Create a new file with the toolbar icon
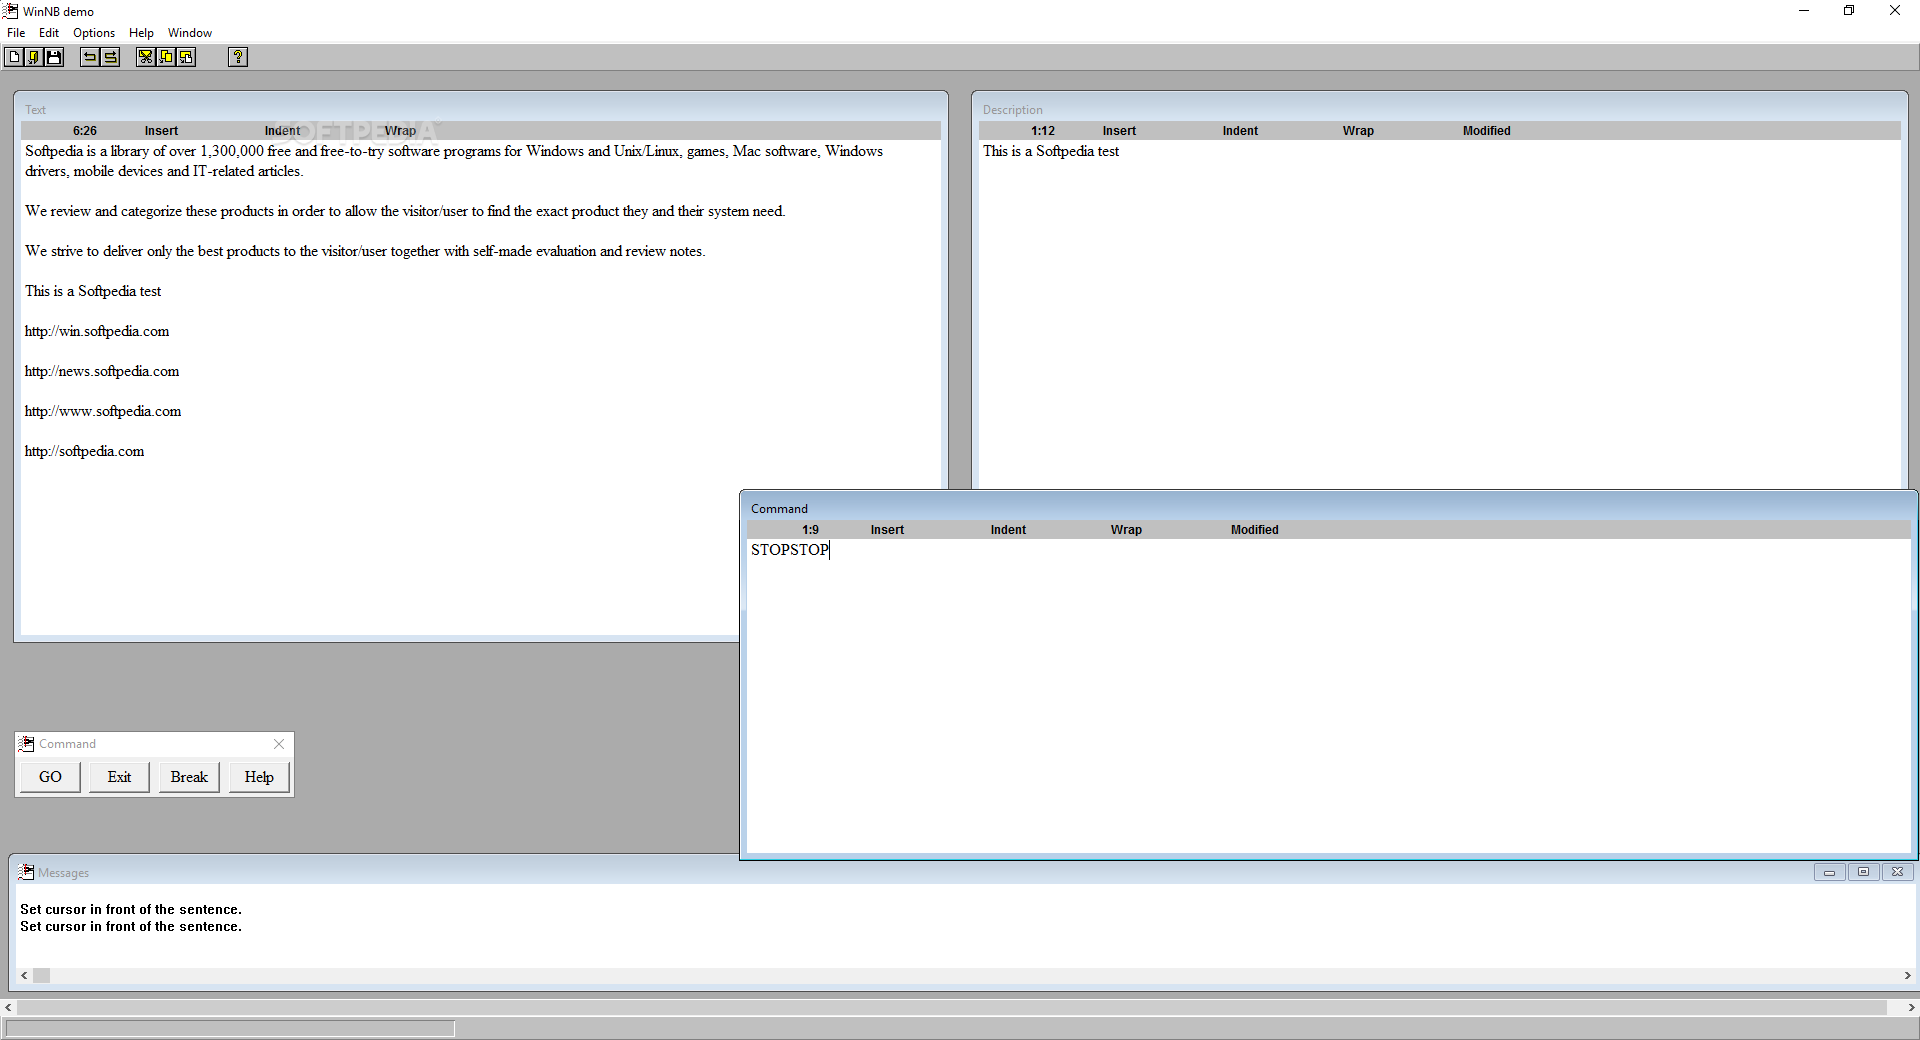This screenshot has height=1040, width=1920. [x=14, y=57]
